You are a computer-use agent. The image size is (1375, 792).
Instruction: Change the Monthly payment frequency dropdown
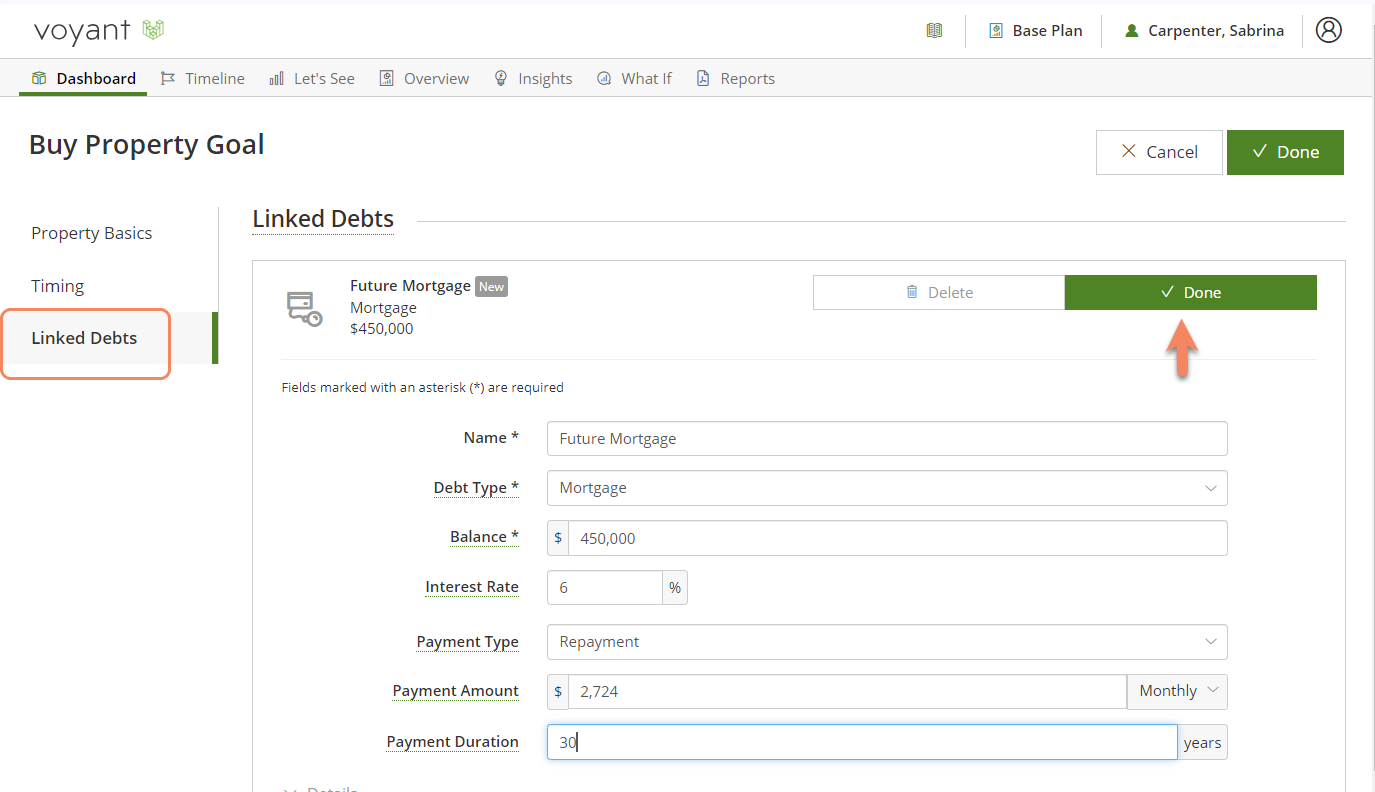point(1177,691)
